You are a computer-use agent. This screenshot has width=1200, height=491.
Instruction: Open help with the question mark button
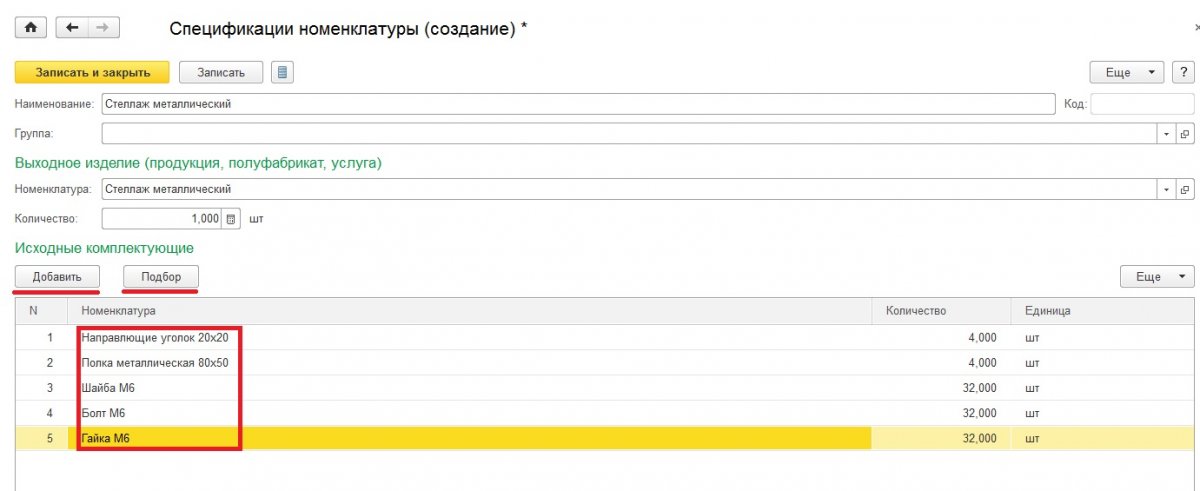(1183, 73)
